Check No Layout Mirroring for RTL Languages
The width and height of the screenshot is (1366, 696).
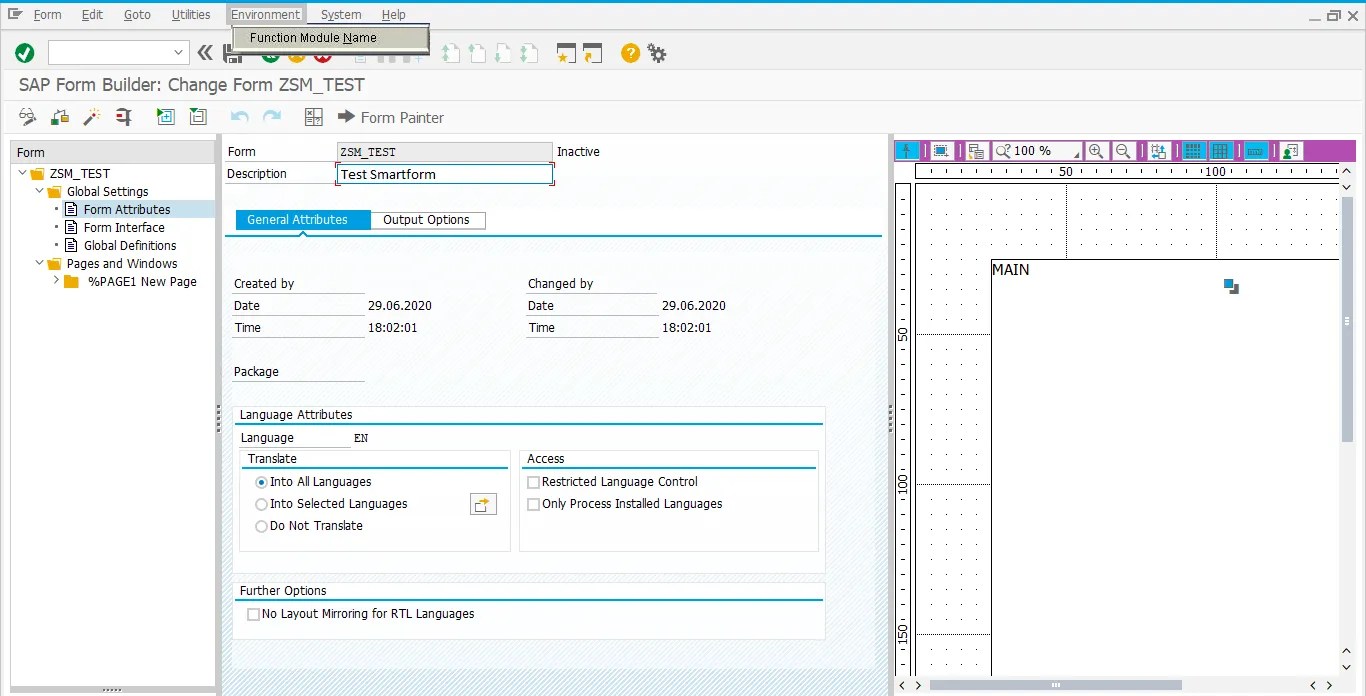coord(254,613)
